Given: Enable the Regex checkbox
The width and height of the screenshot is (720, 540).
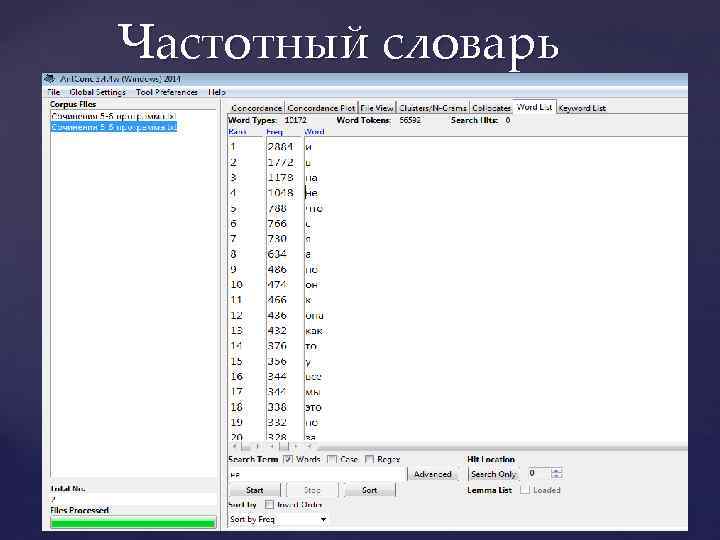Looking at the screenshot, I should point(369,459).
